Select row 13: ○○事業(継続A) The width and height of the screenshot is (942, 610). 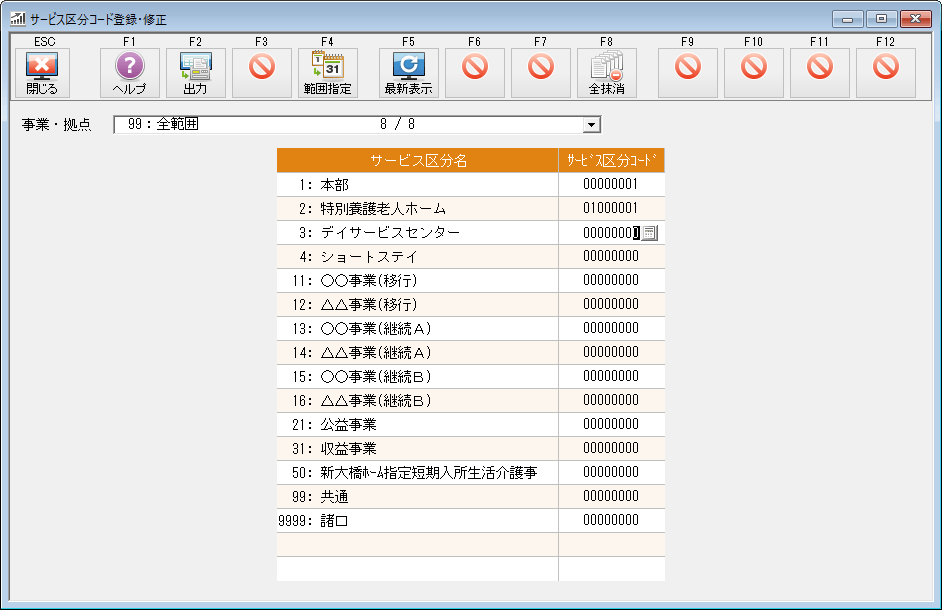418,329
